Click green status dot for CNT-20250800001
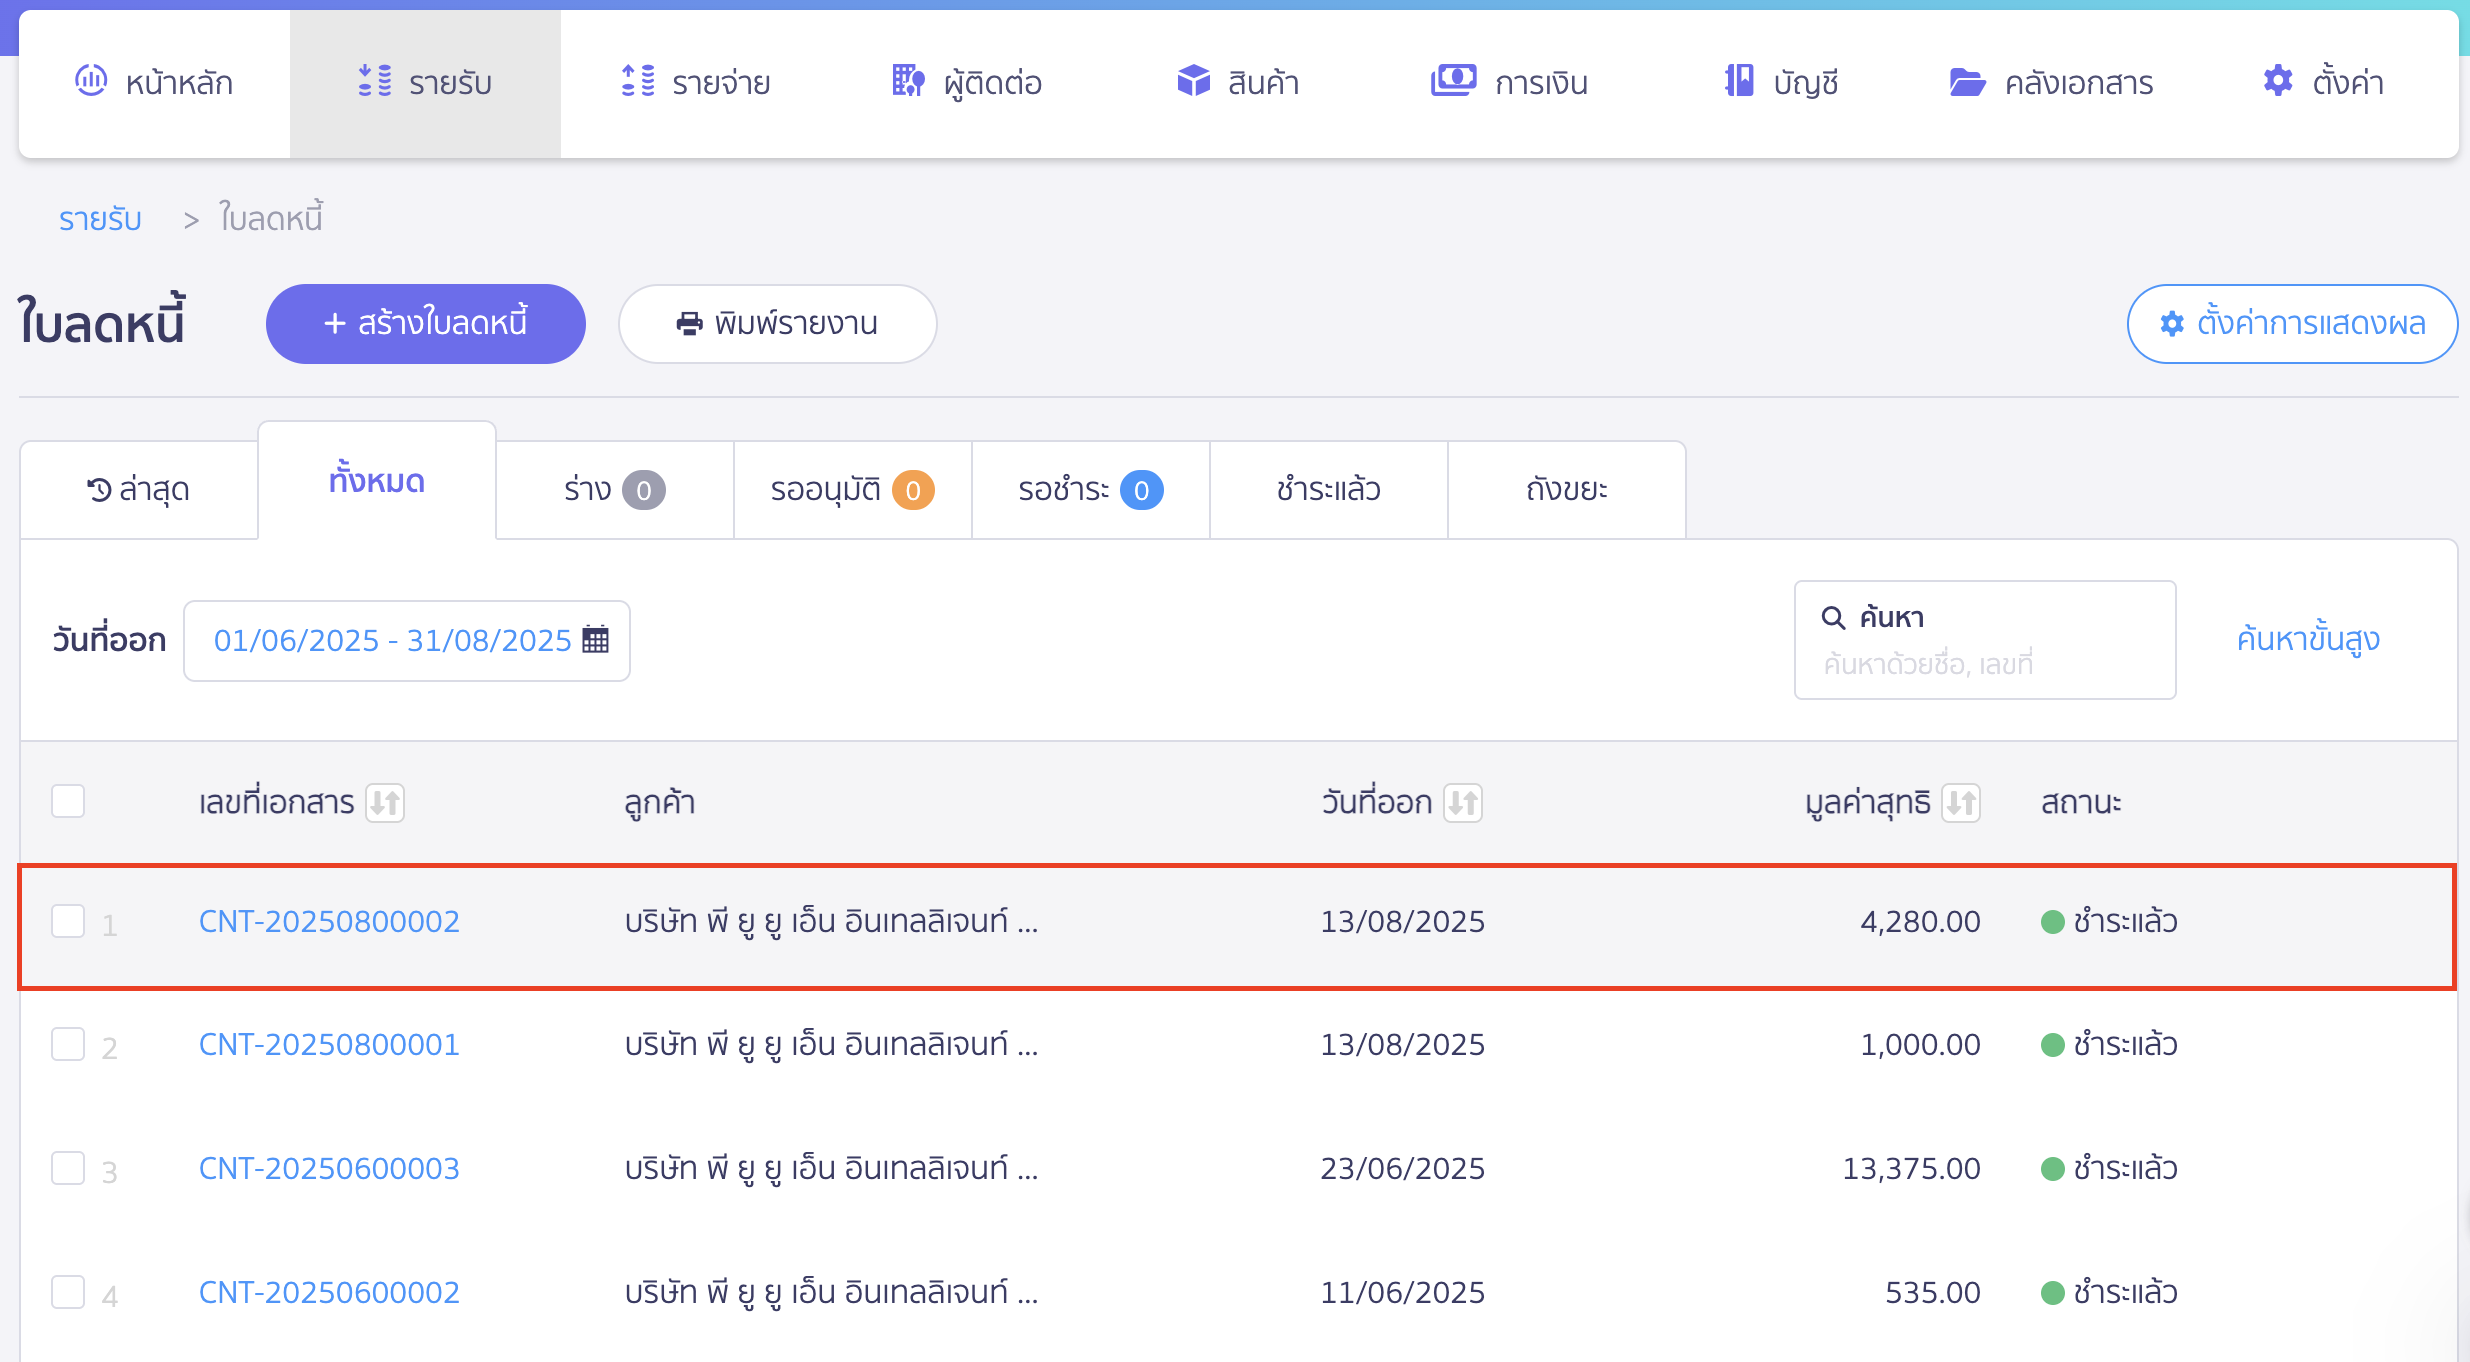 point(2053,1045)
